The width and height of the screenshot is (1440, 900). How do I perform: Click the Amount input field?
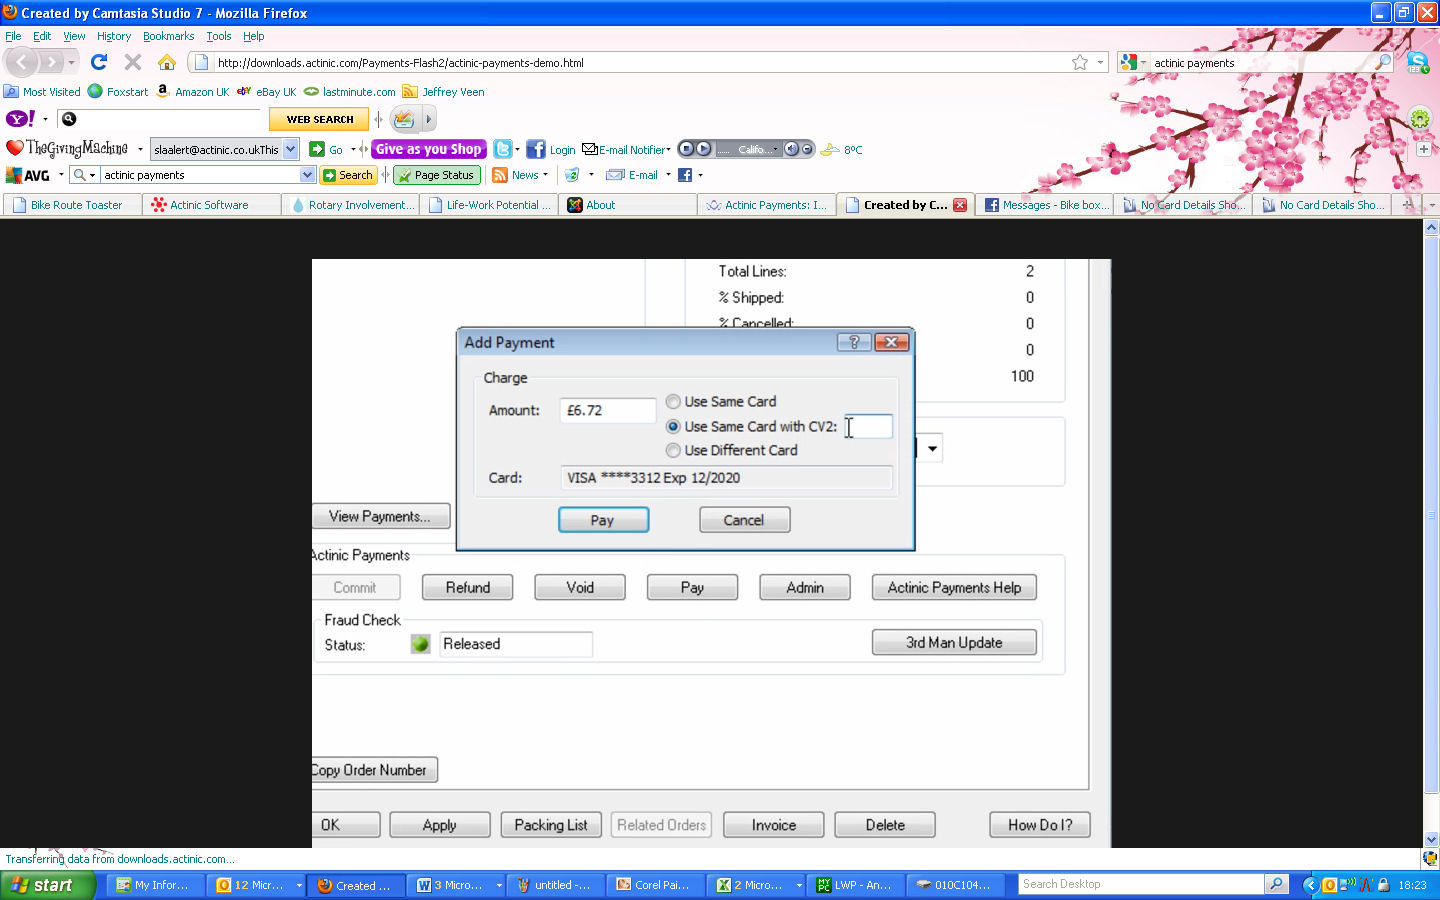click(608, 410)
